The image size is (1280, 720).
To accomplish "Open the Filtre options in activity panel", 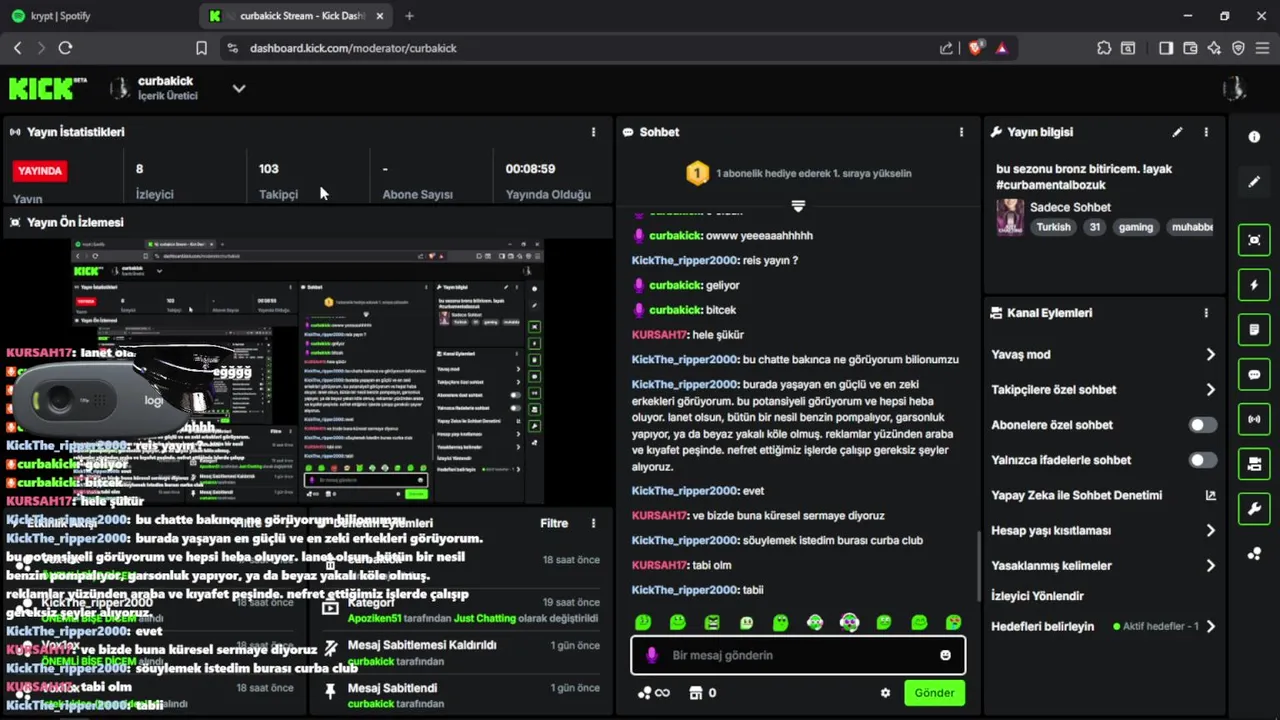I will coord(554,523).
